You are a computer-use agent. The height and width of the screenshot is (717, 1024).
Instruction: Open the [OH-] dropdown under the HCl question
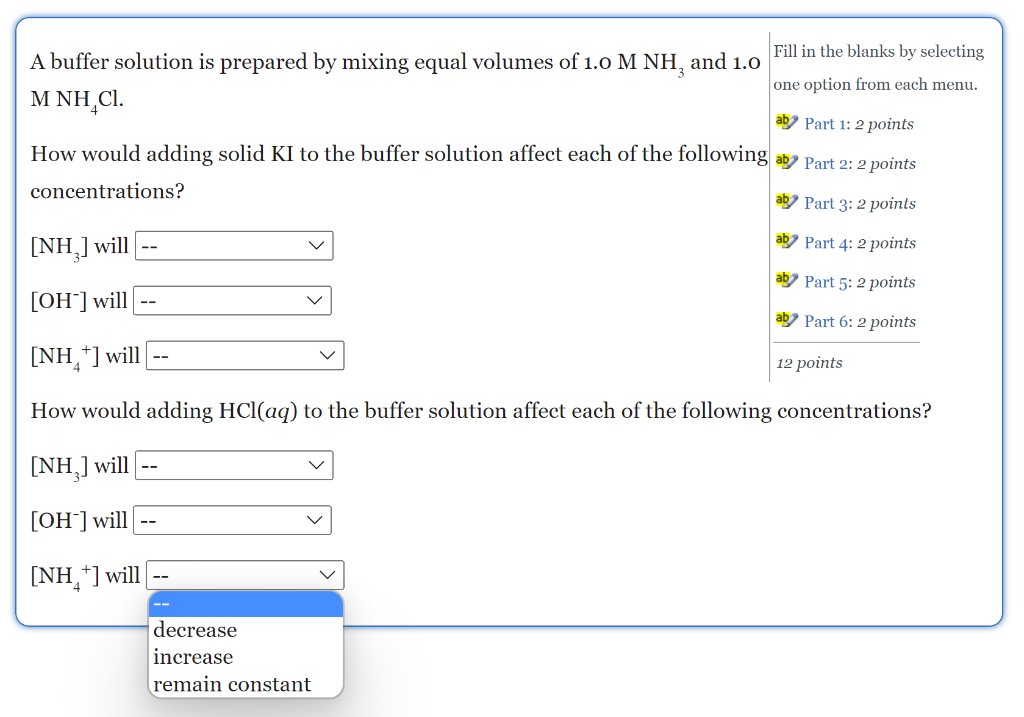coord(232,520)
